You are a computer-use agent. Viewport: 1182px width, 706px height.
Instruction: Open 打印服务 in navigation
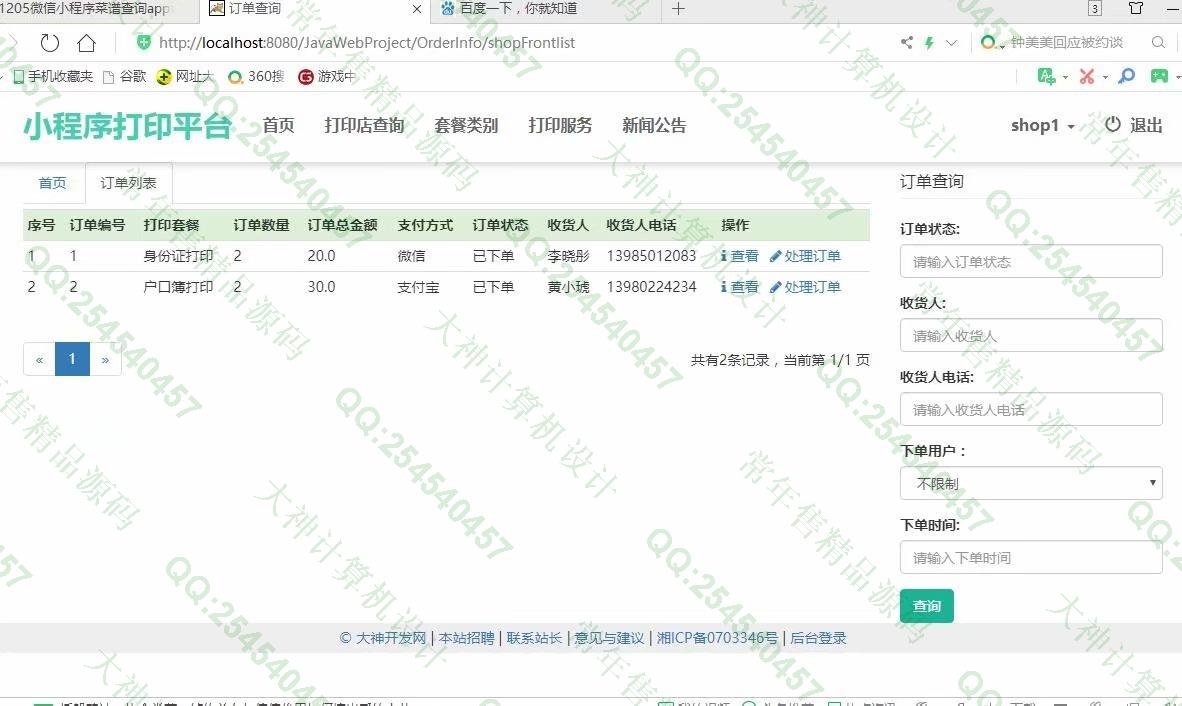[560, 125]
